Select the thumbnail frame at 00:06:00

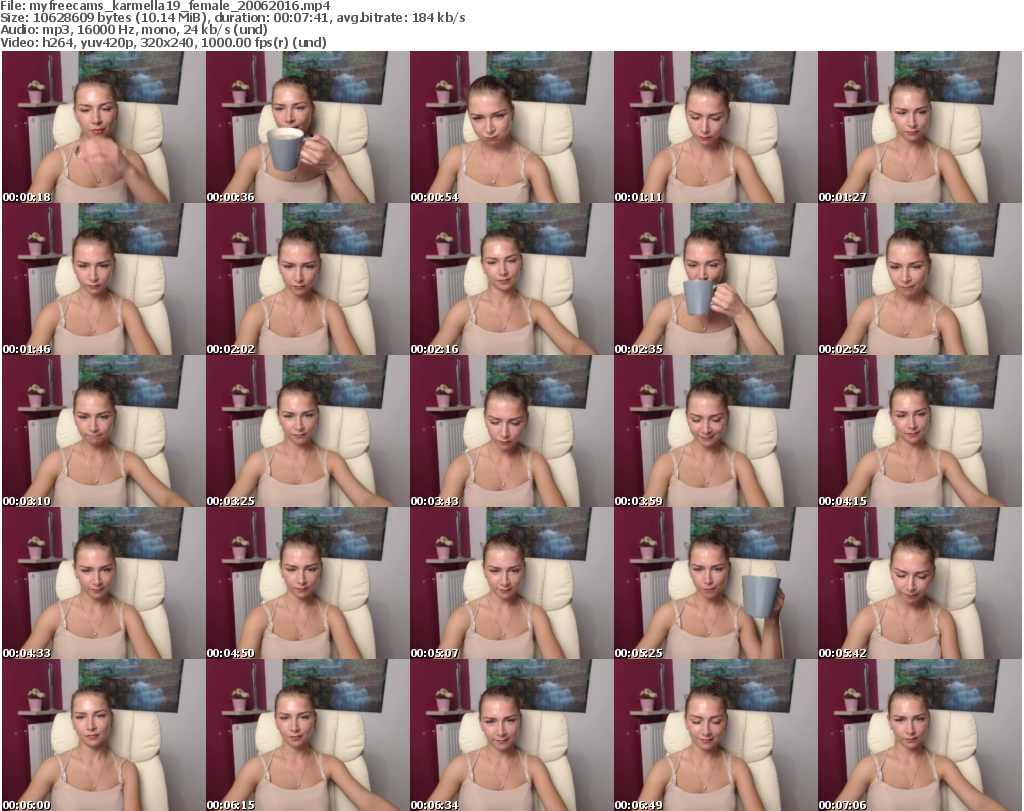pyautogui.click(x=104, y=735)
